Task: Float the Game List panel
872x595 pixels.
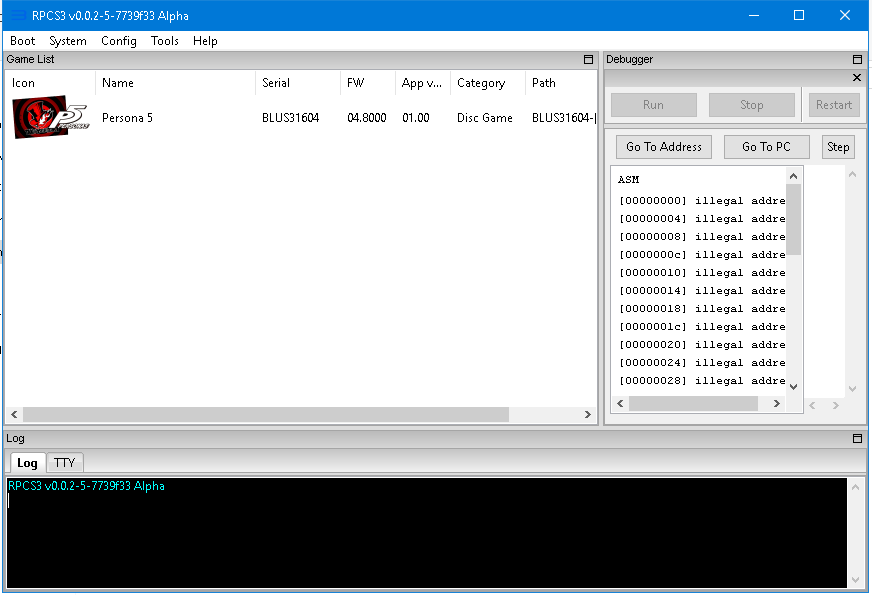Action: click(x=588, y=60)
